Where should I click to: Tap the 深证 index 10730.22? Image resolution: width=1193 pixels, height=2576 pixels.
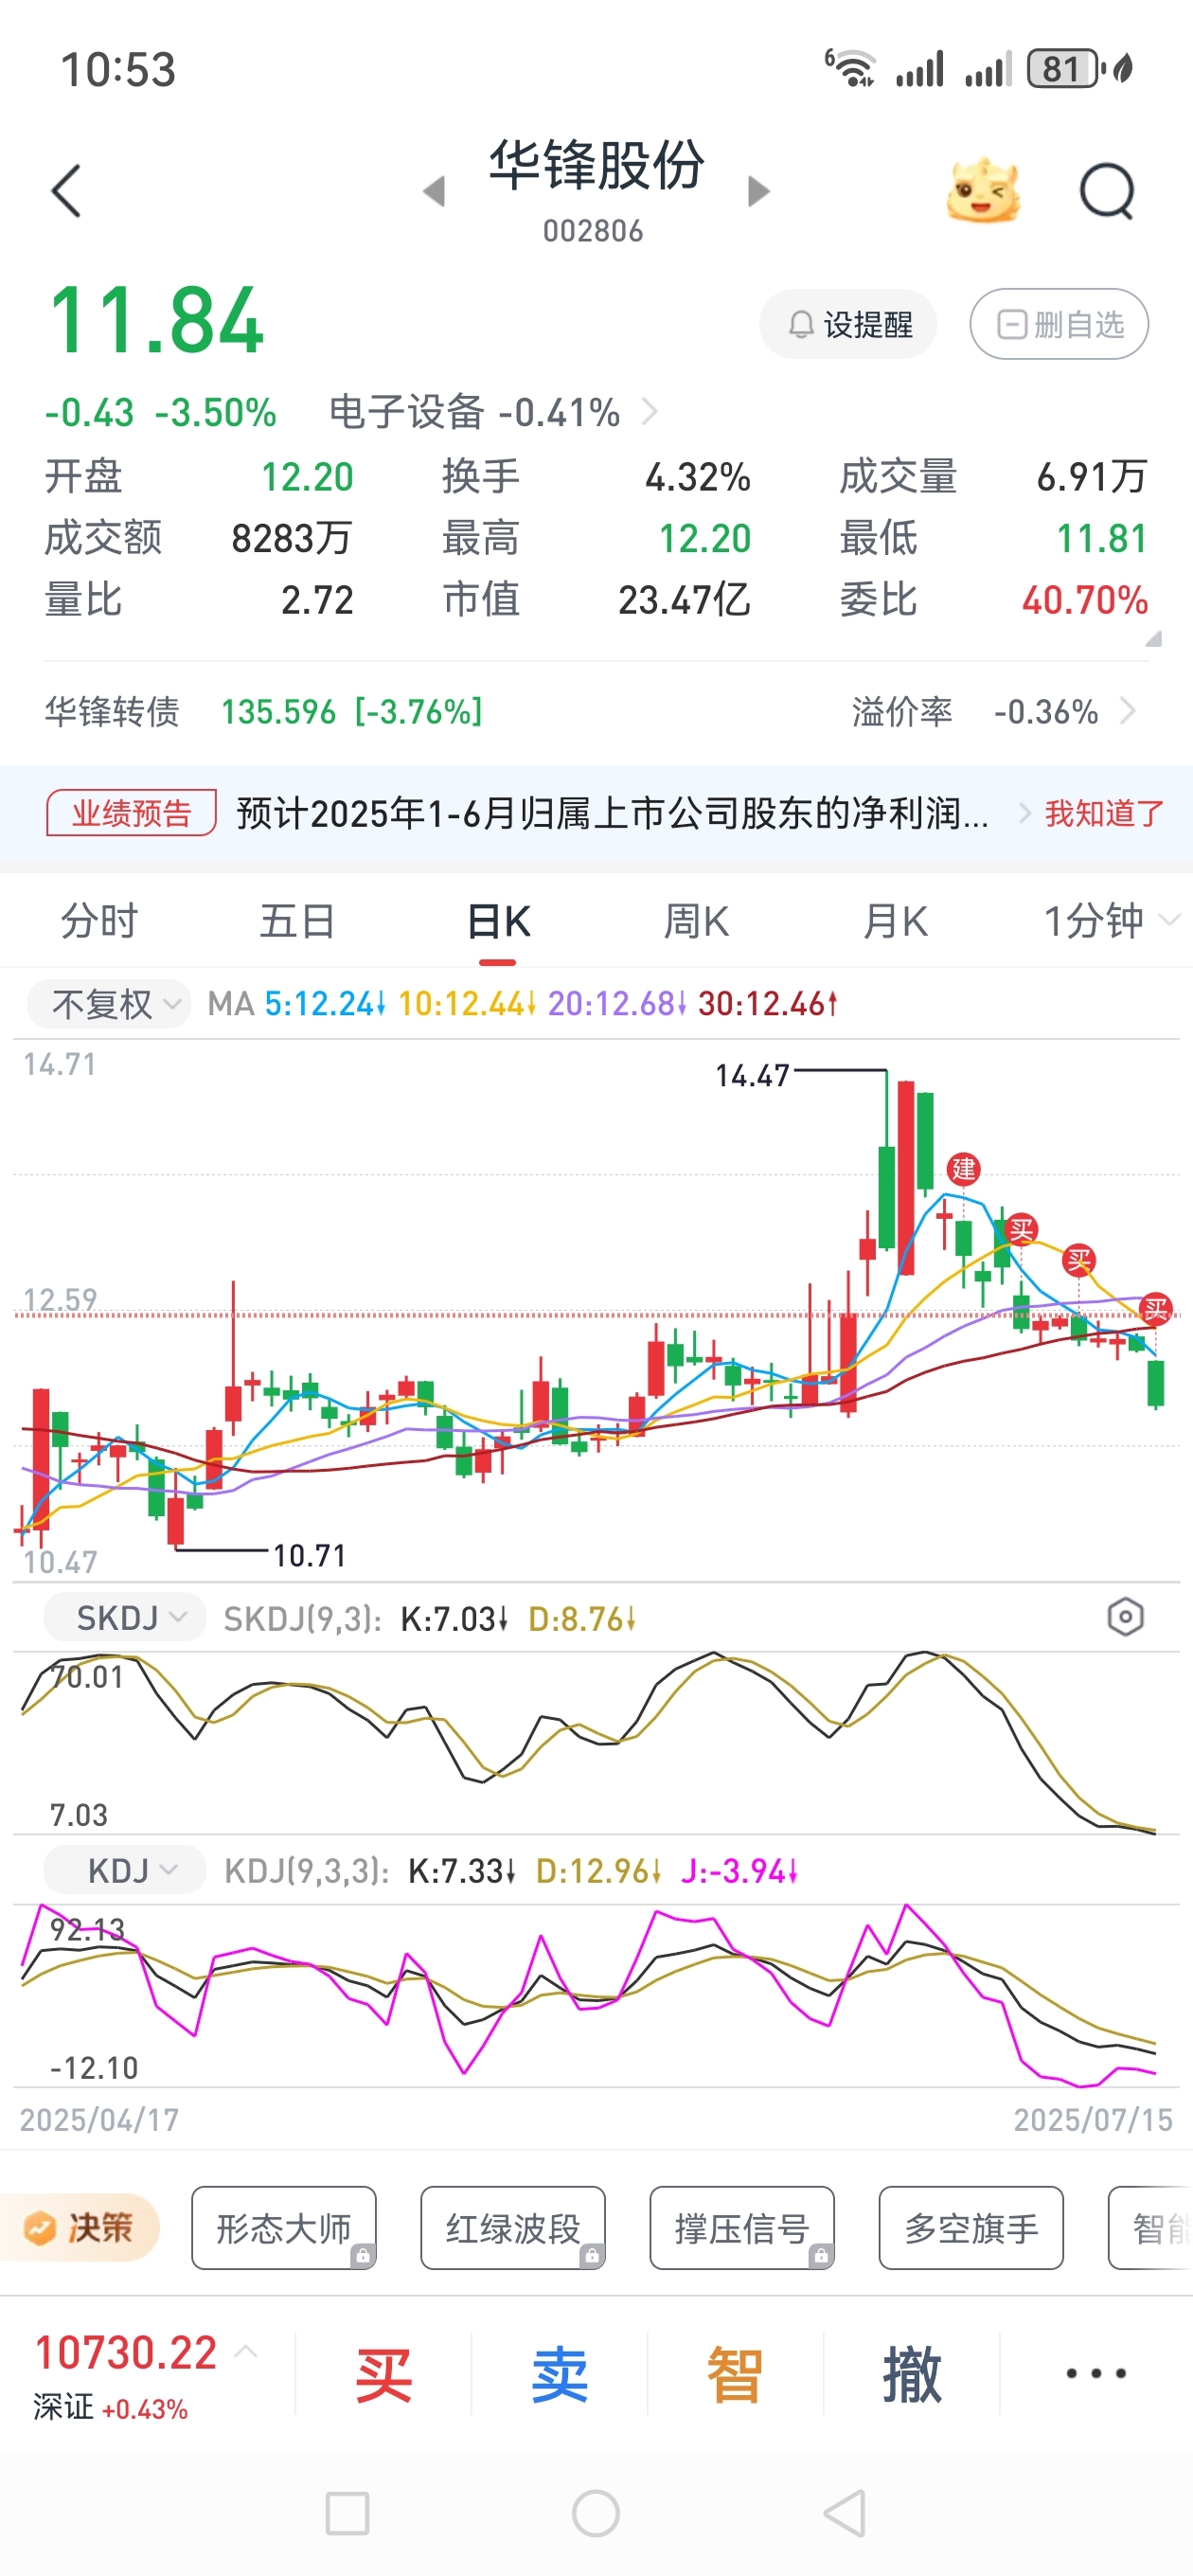click(126, 2353)
